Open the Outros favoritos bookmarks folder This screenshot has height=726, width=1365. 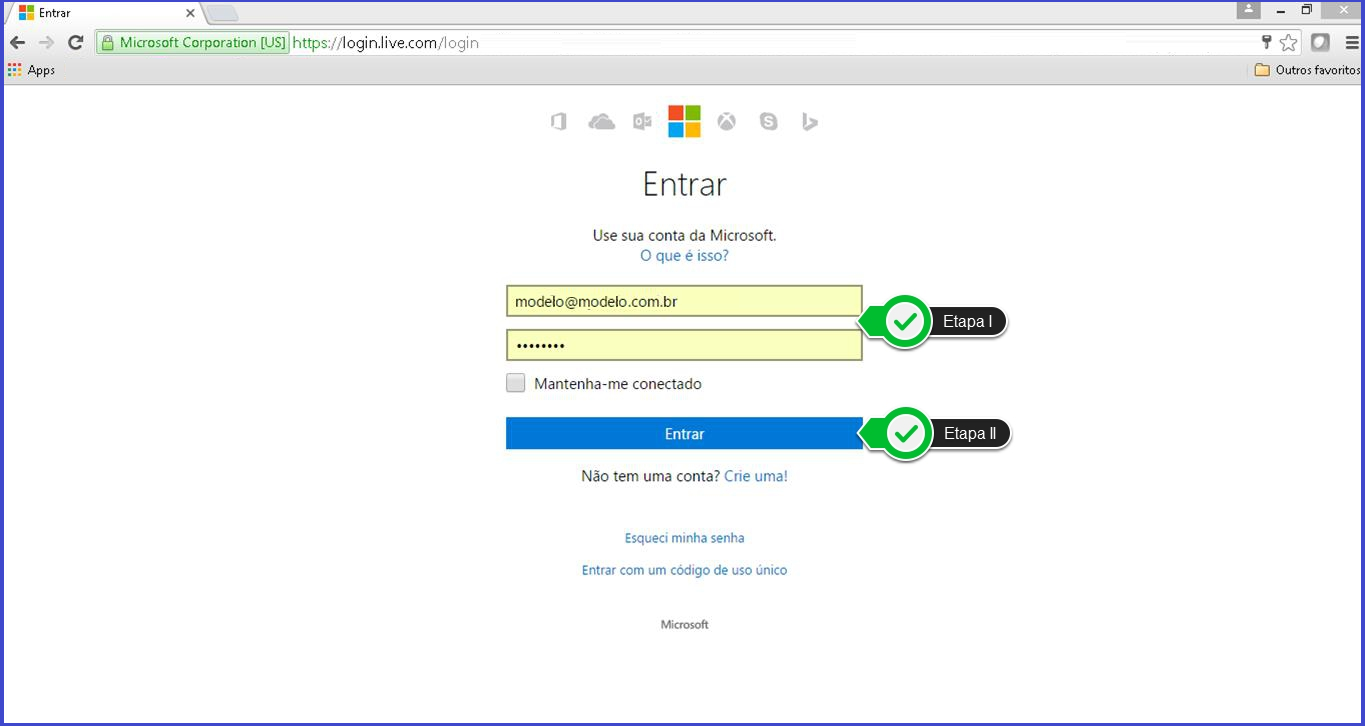[x=1307, y=70]
